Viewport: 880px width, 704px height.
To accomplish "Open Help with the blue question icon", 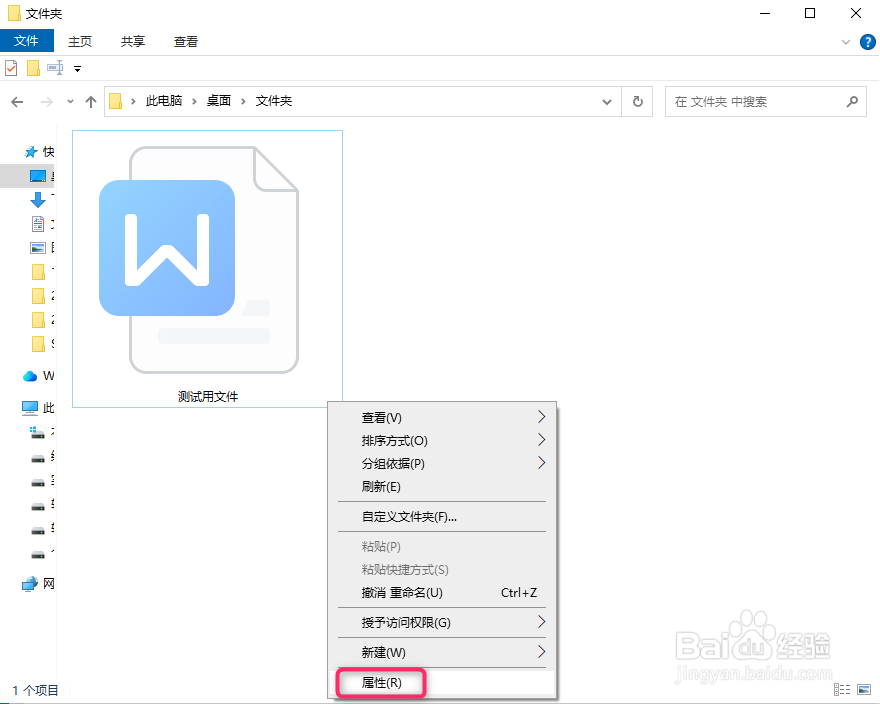I will (867, 42).
